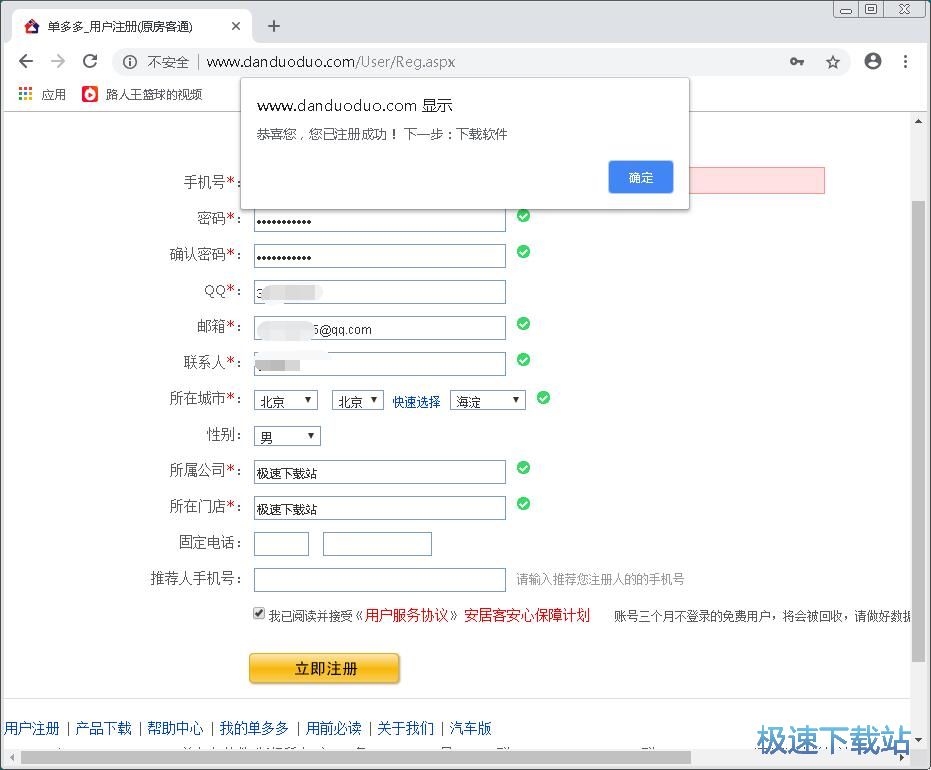This screenshot has width=931, height=770.
Task: Click the green check beside 联系人
Action: click(523, 360)
